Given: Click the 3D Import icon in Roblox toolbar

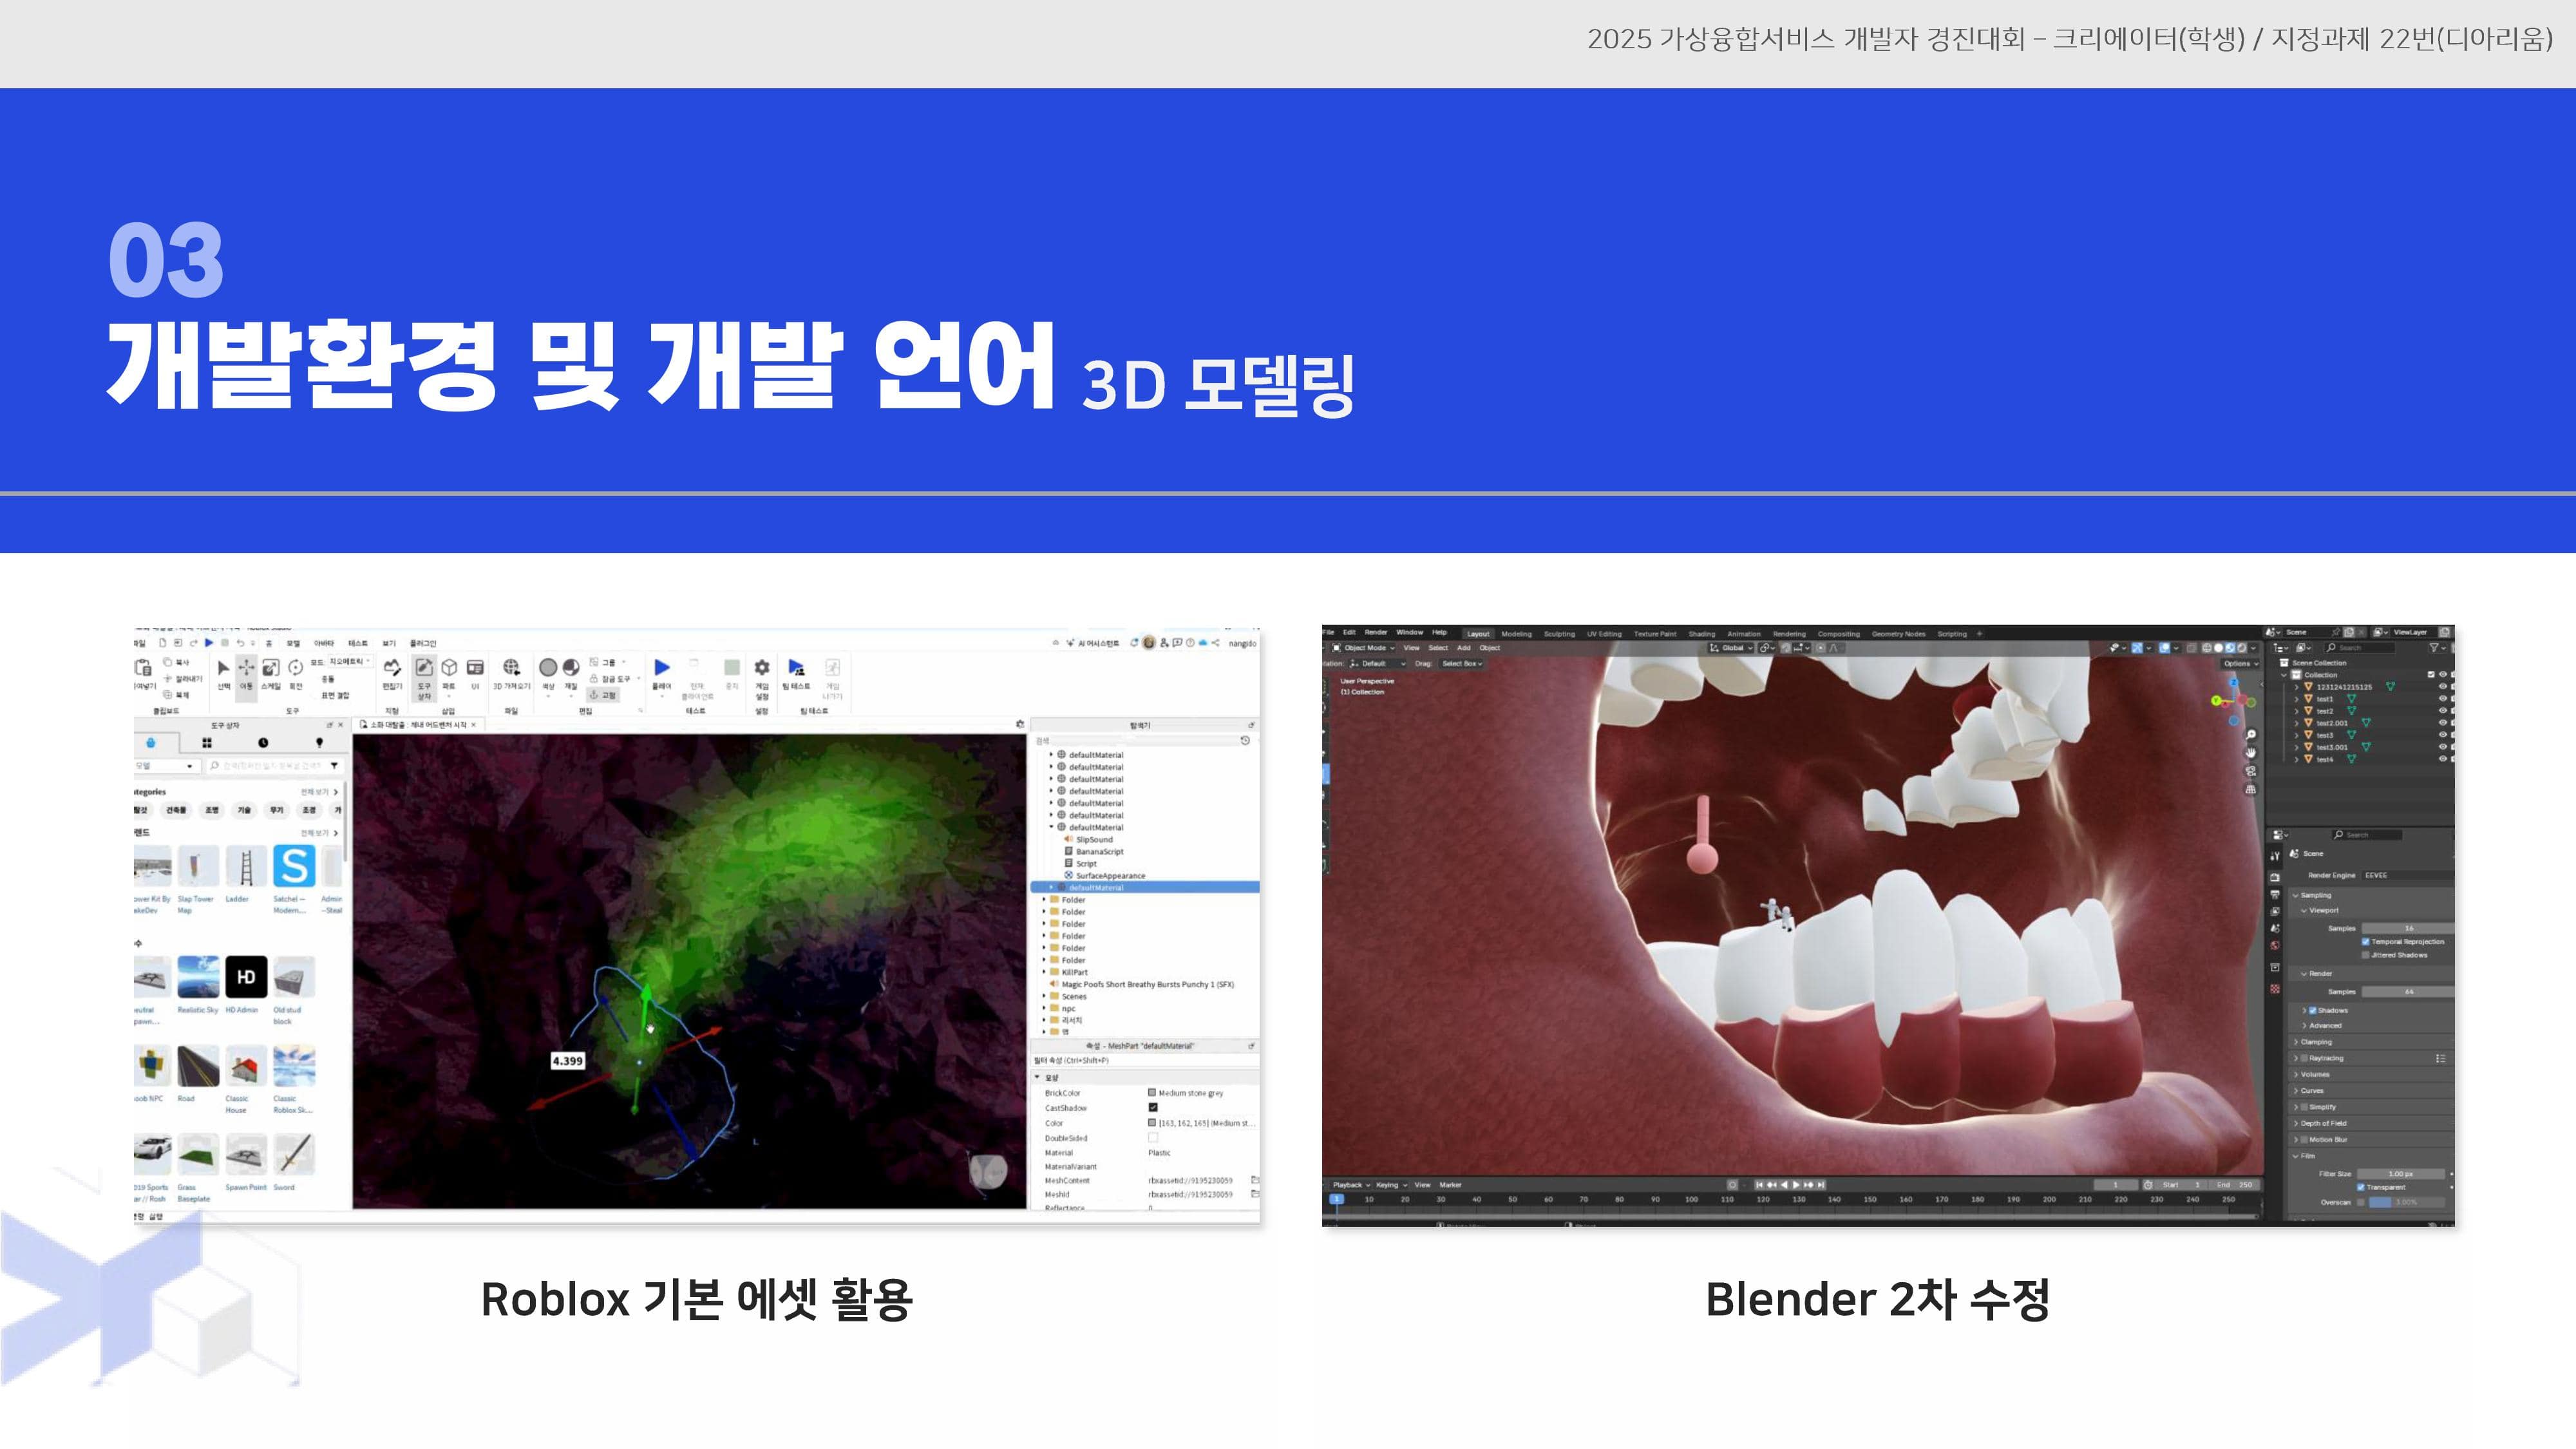Looking at the screenshot, I should [x=513, y=666].
